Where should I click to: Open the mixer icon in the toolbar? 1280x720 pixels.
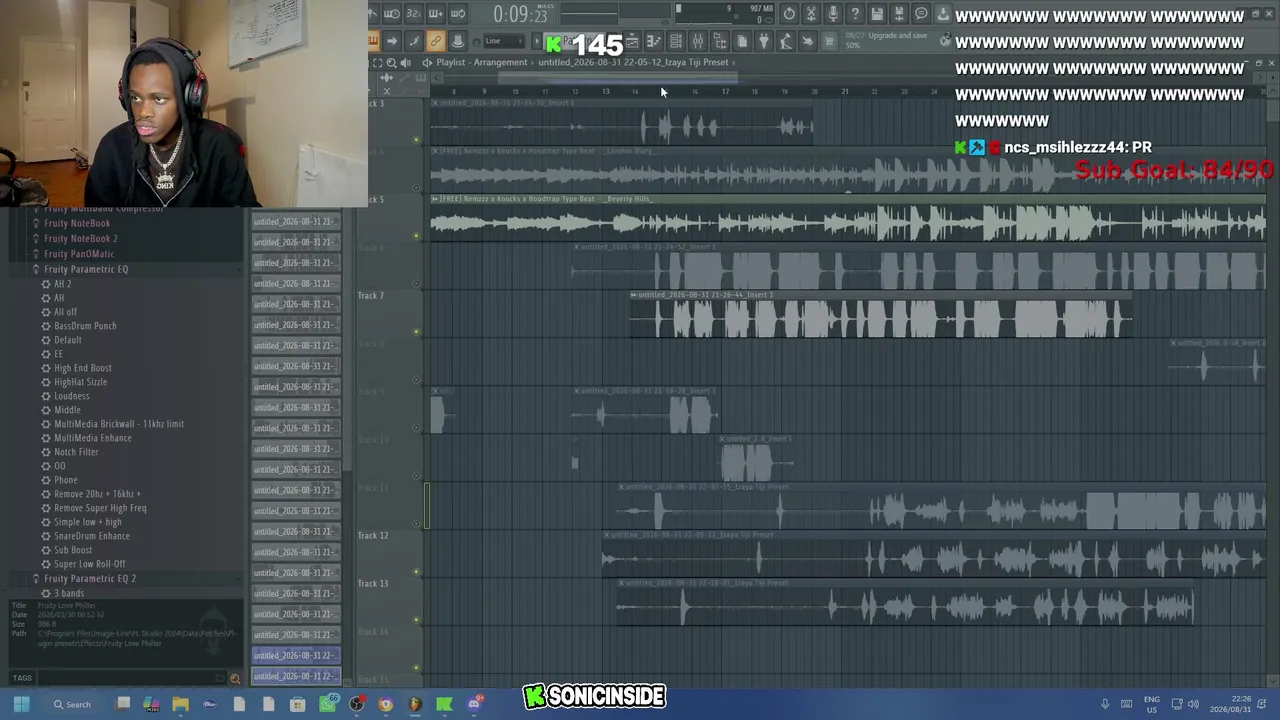pyautogui.click(x=698, y=41)
